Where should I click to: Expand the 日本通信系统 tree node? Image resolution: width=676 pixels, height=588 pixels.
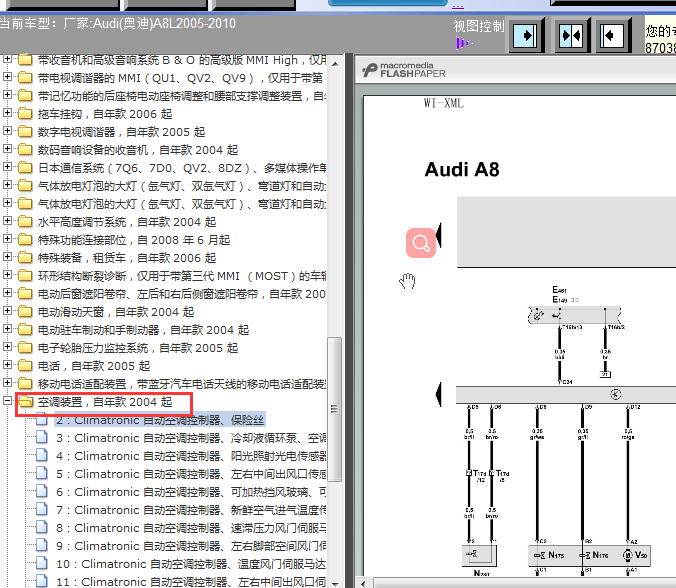coord(7,167)
